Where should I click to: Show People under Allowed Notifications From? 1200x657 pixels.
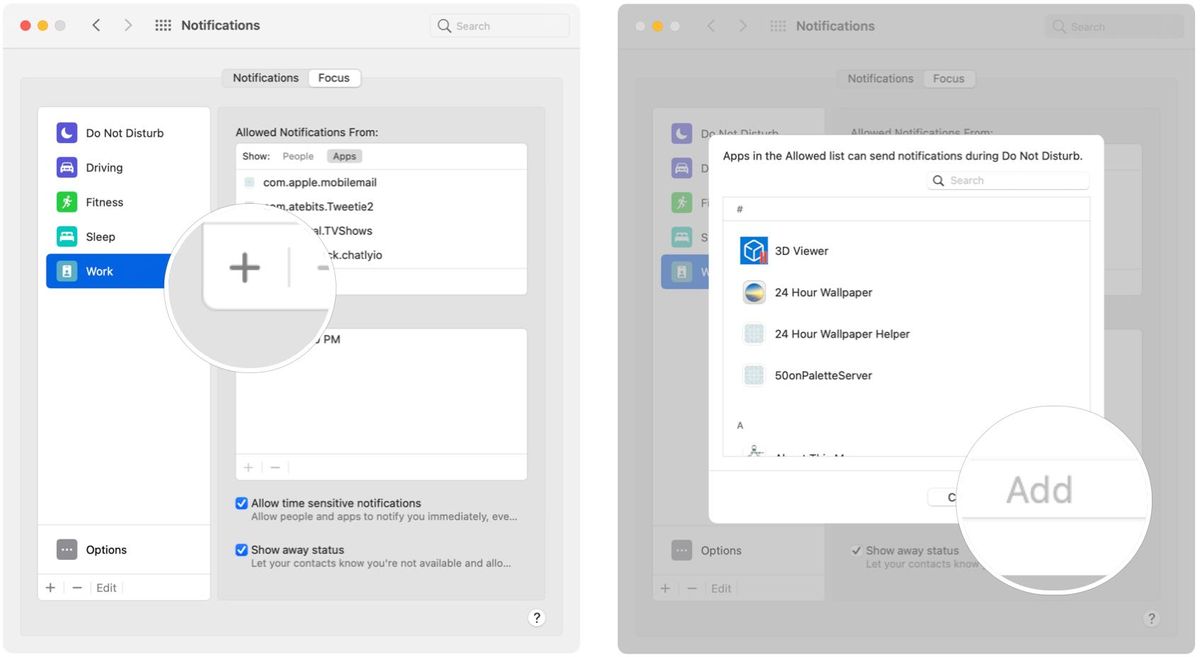[298, 156]
